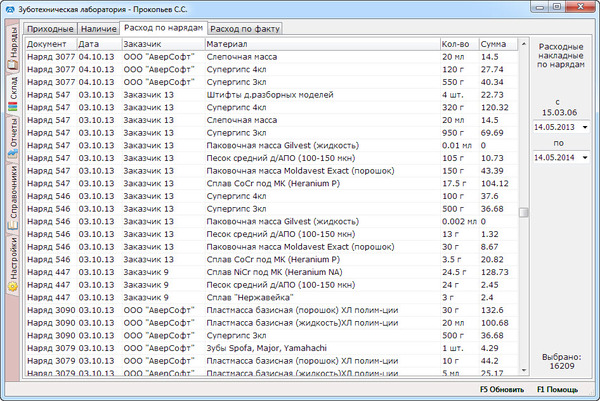Viewport: 600px width, 401px height.
Task: Select the Сплав NiCr под МК (Heranium NA) row
Action: [x=271, y=272]
